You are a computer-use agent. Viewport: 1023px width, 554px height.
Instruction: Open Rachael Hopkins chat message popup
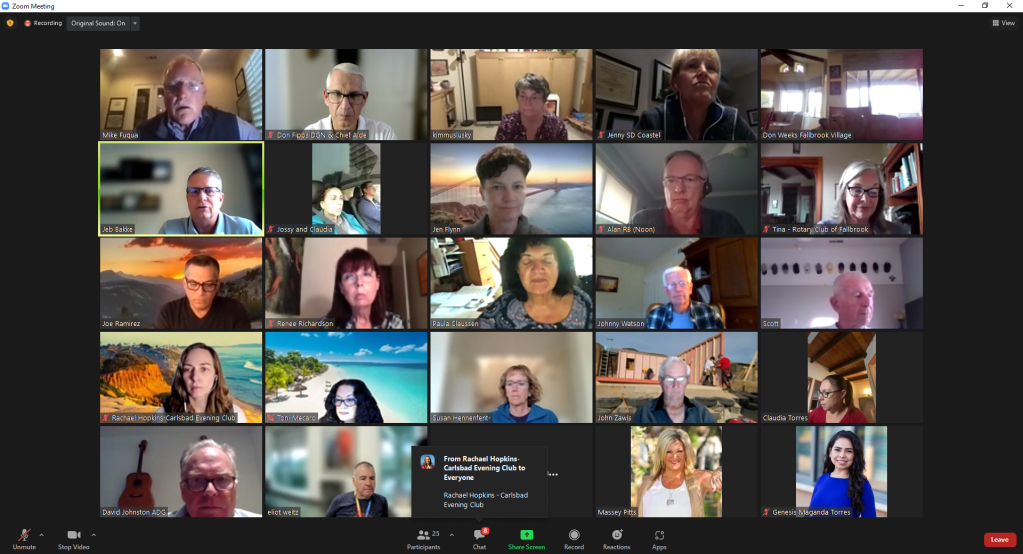480,474
